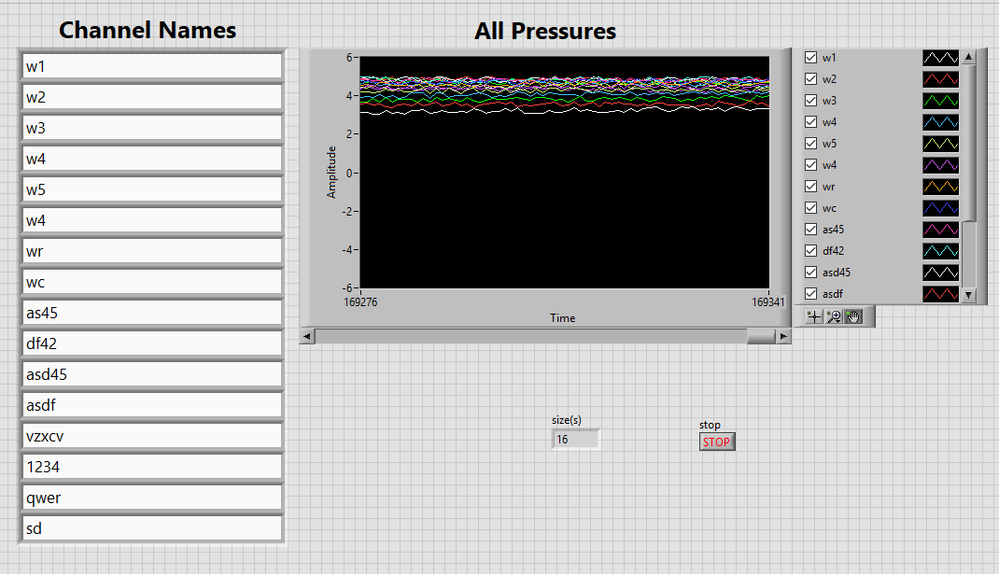Click the w2 channel name field
The image size is (999, 574).
click(x=152, y=97)
